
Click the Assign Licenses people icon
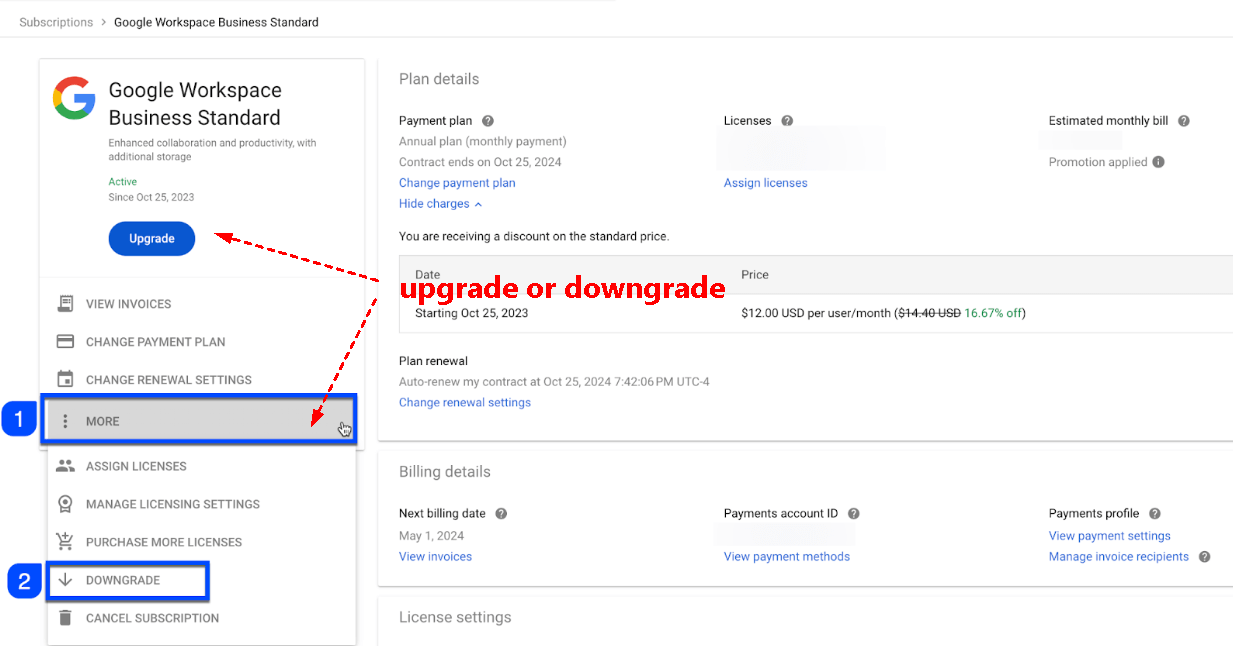pos(65,466)
